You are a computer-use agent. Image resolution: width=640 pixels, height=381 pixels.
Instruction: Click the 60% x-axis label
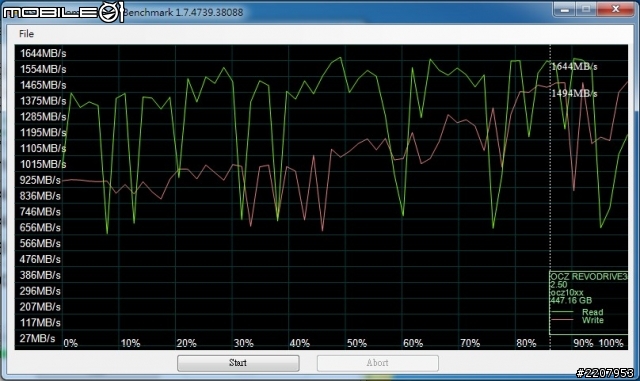pos(413,343)
